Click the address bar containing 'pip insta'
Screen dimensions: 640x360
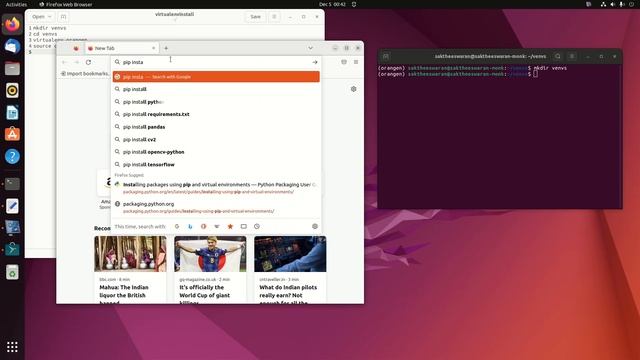click(x=216, y=62)
